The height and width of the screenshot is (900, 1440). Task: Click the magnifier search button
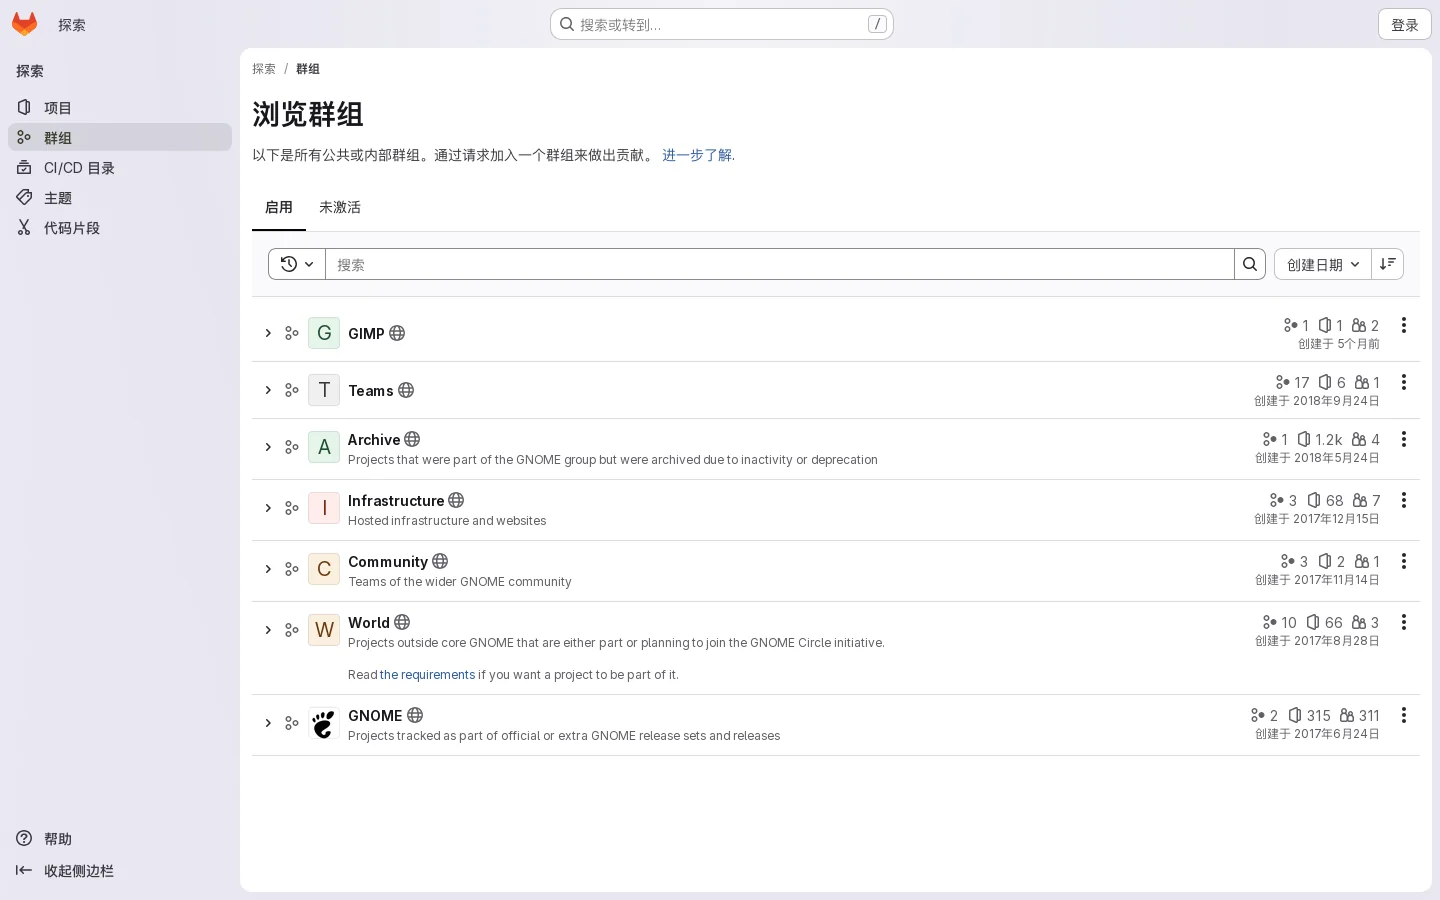pyautogui.click(x=1250, y=264)
